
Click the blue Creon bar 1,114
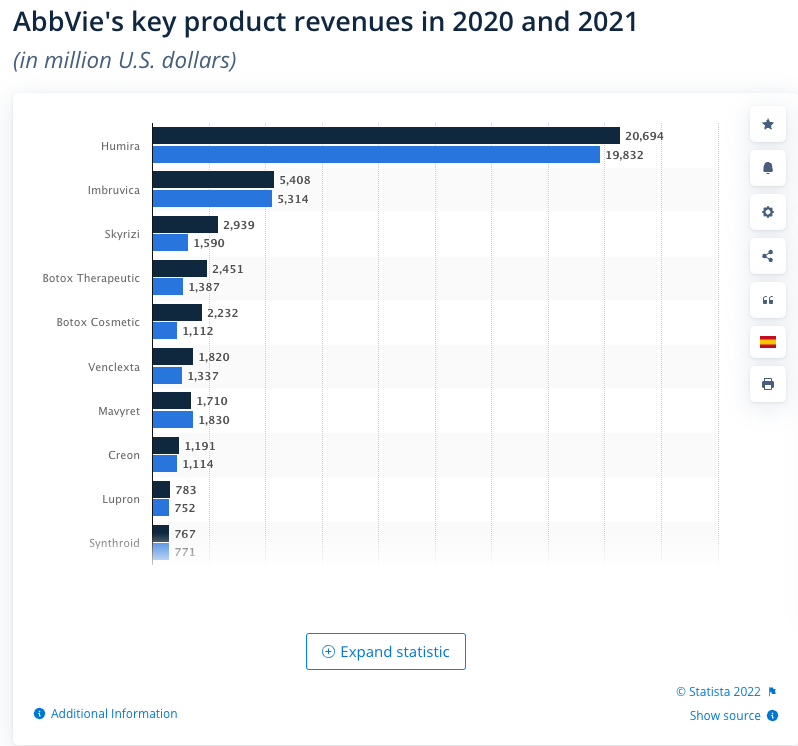[x=165, y=464]
